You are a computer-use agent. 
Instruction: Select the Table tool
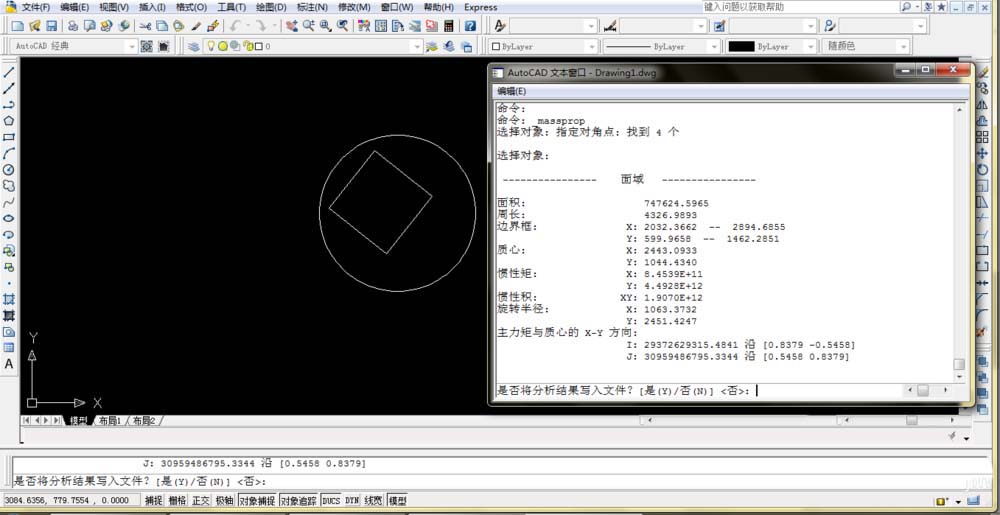pos(9,347)
